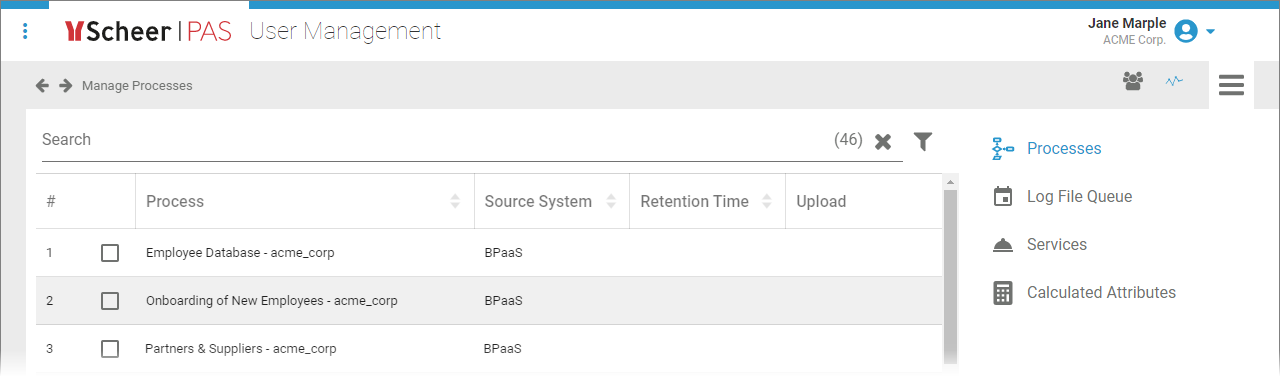Open the activity pulse icon
This screenshot has height=377, width=1280.
point(1174,81)
